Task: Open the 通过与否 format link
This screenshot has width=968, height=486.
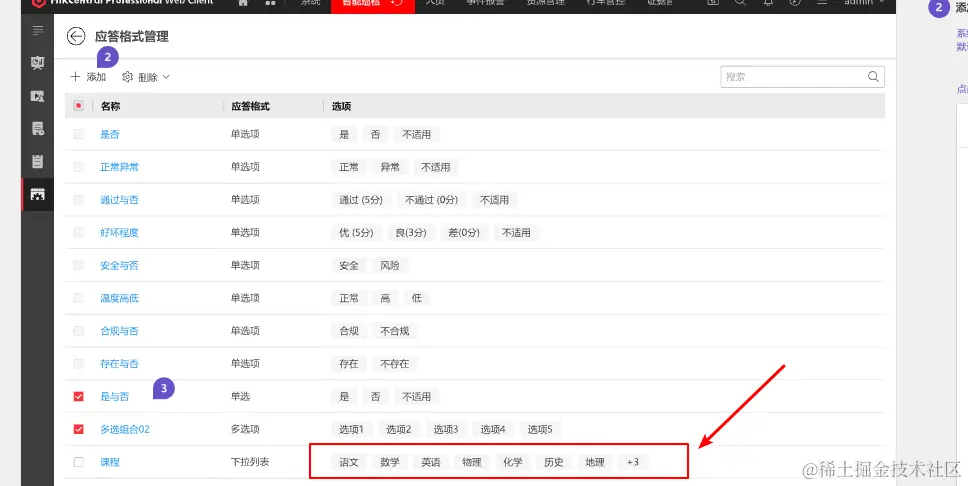Action: click(x=119, y=199)
